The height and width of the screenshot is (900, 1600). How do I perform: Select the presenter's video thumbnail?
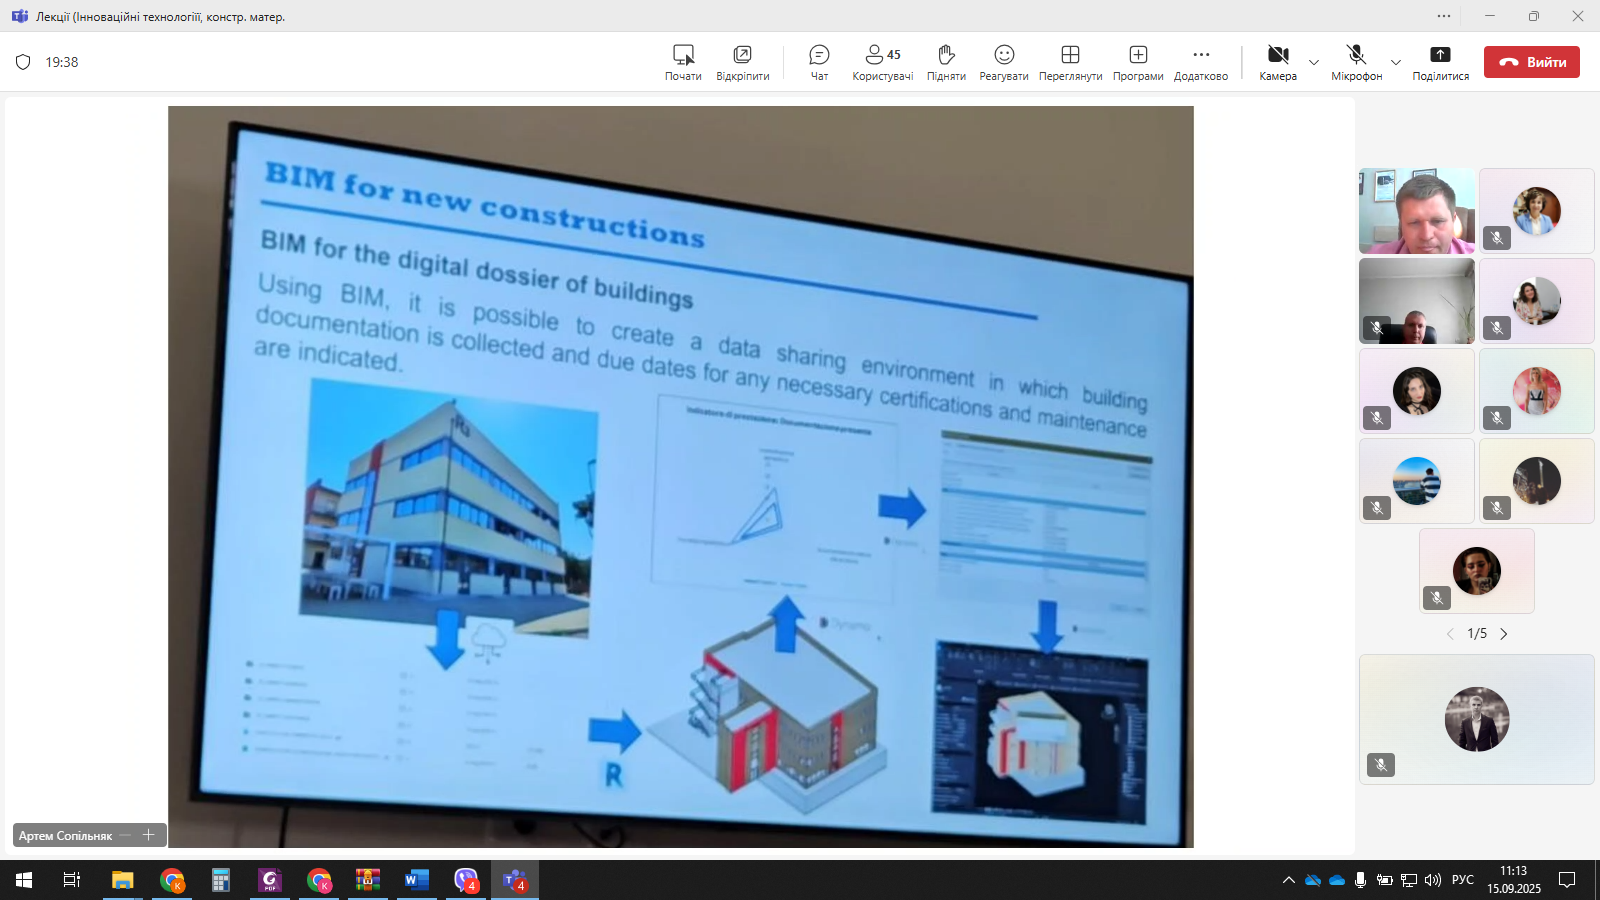pos(1416,211)
